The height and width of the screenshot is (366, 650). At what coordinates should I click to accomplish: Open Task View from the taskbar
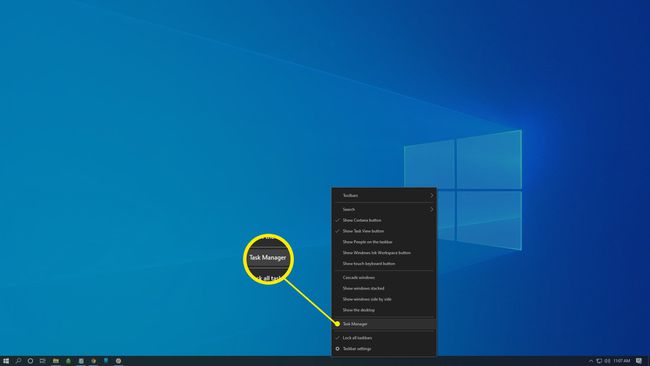(x=42, y=361)
